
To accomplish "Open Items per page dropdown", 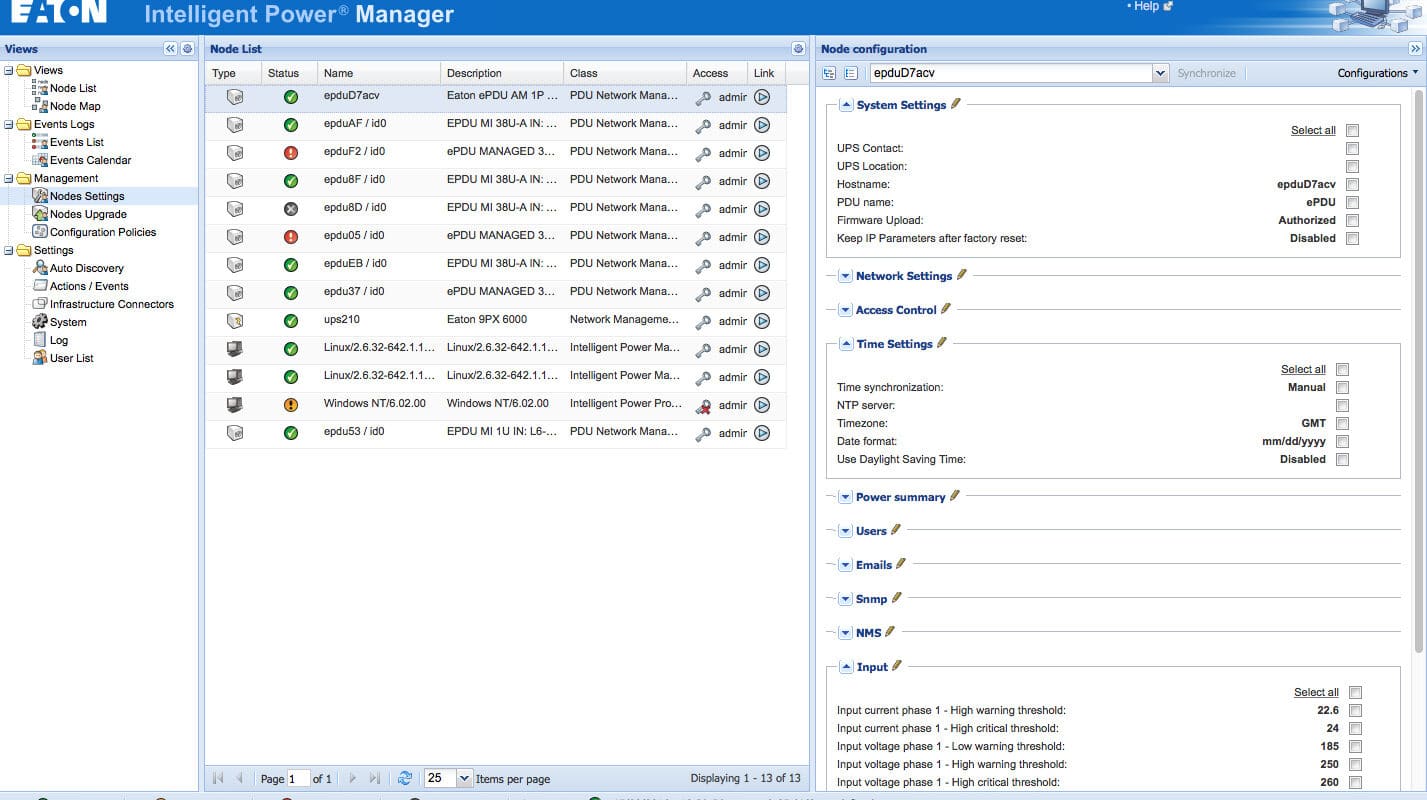I will pos(464,778).
